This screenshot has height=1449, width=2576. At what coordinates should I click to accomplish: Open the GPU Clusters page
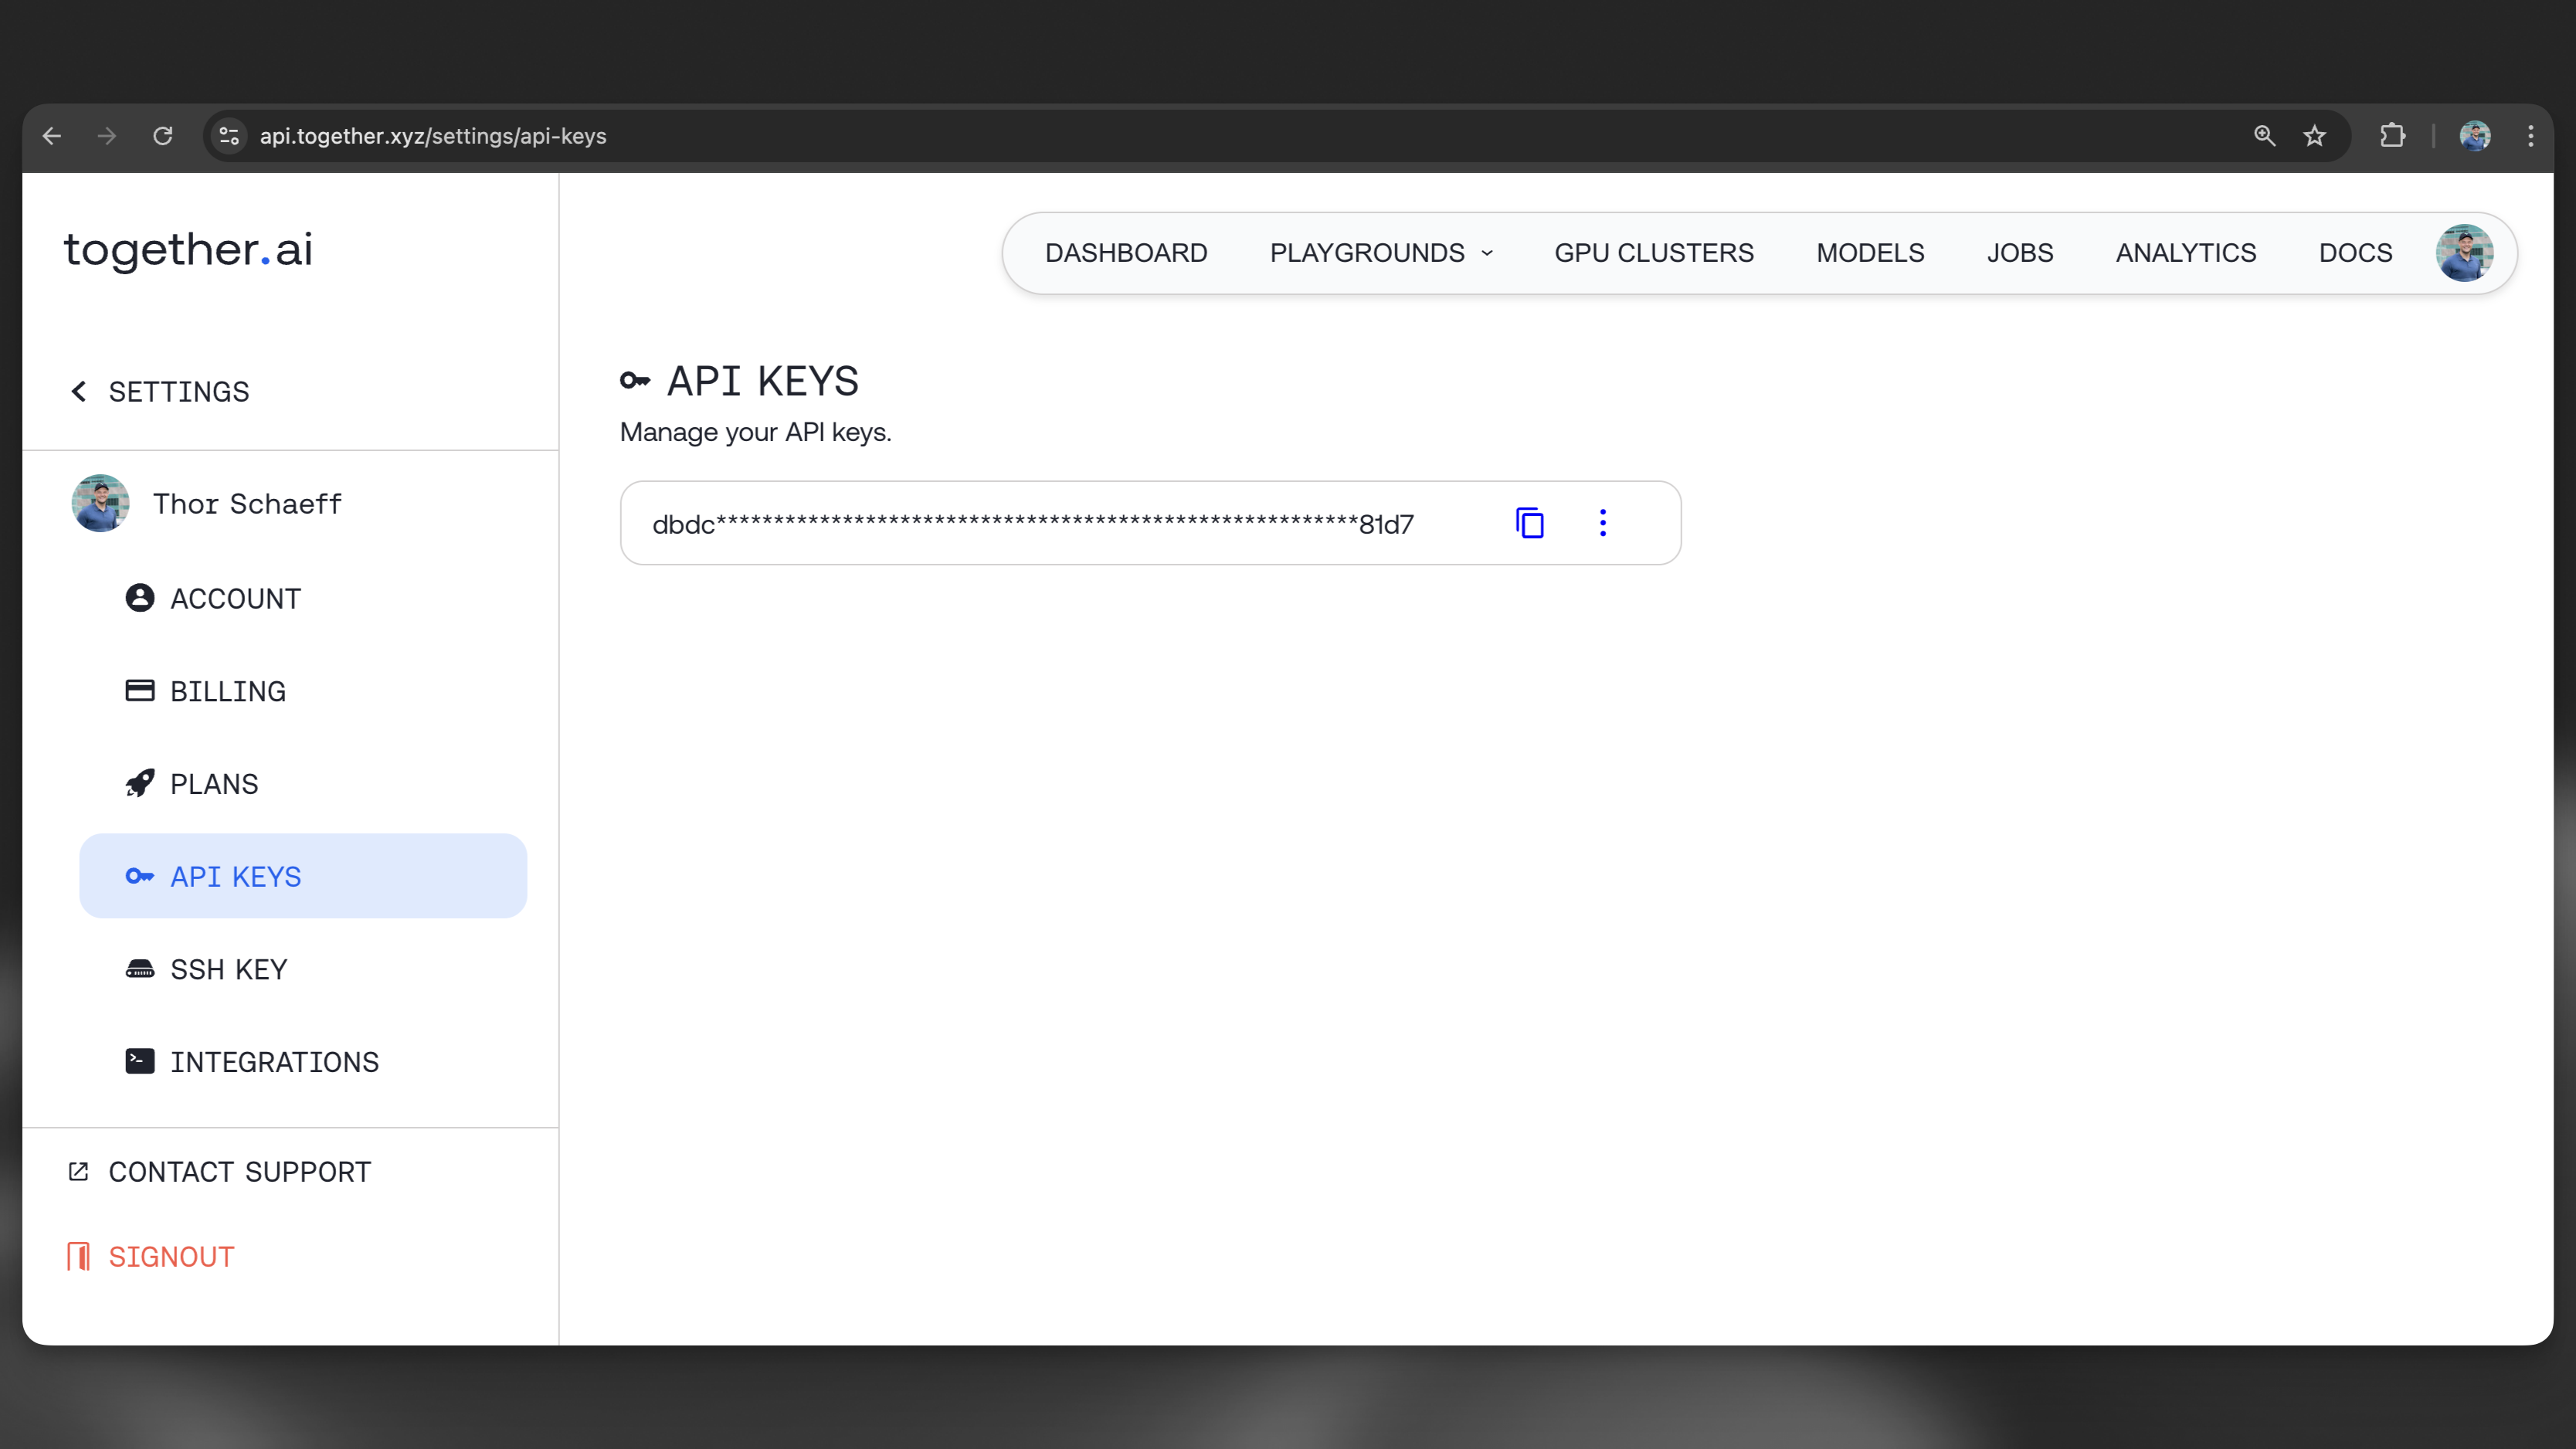[1653, 253]
